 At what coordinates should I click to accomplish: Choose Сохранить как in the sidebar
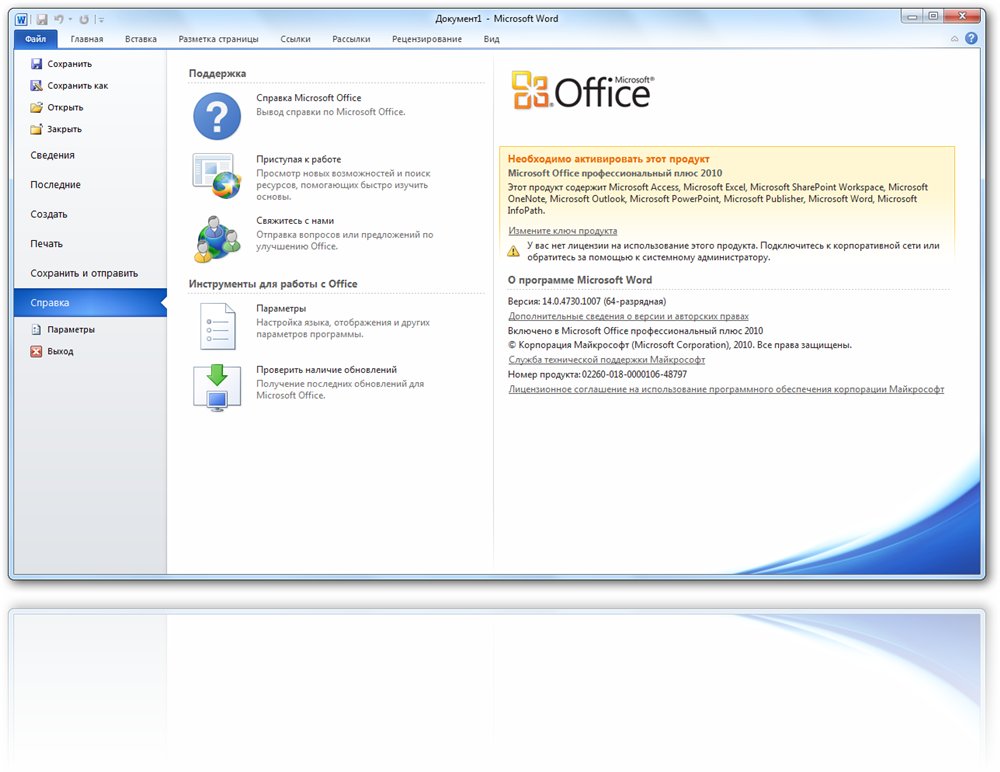tap(70, 85)
